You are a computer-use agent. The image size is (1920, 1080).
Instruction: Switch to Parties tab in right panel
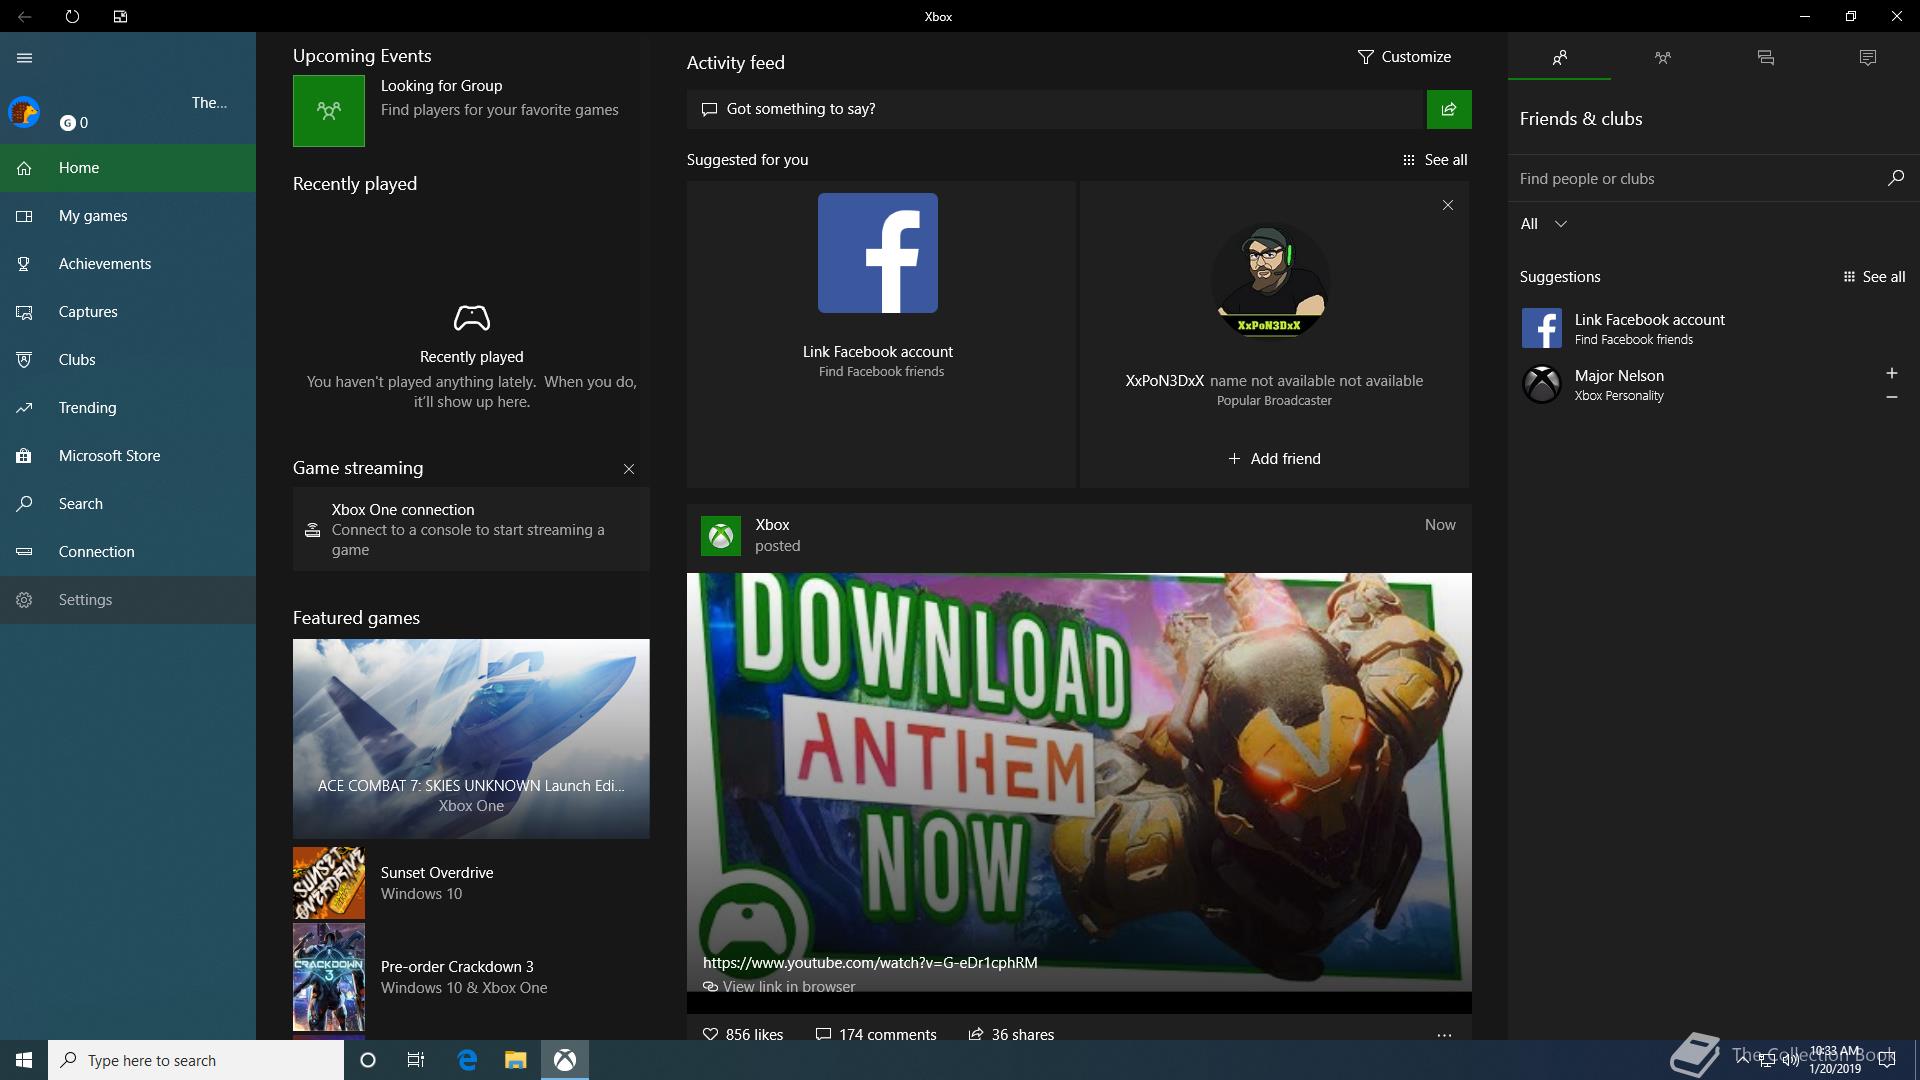point(1662,57)
